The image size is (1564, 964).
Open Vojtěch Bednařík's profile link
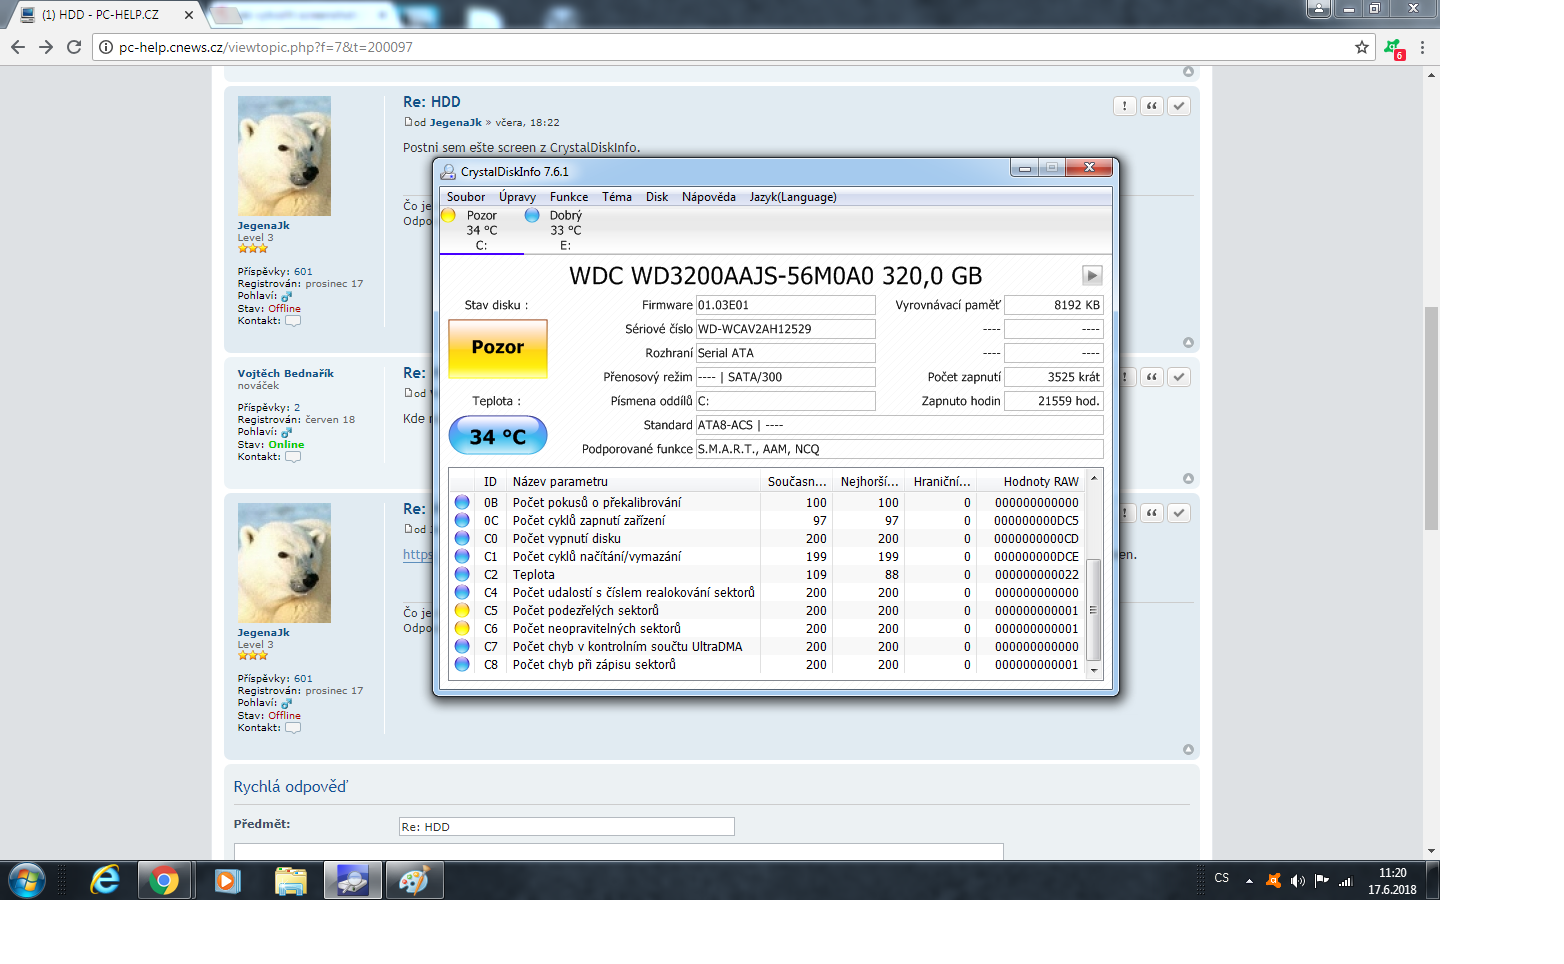pyautogui.click(x=285, y=373)
